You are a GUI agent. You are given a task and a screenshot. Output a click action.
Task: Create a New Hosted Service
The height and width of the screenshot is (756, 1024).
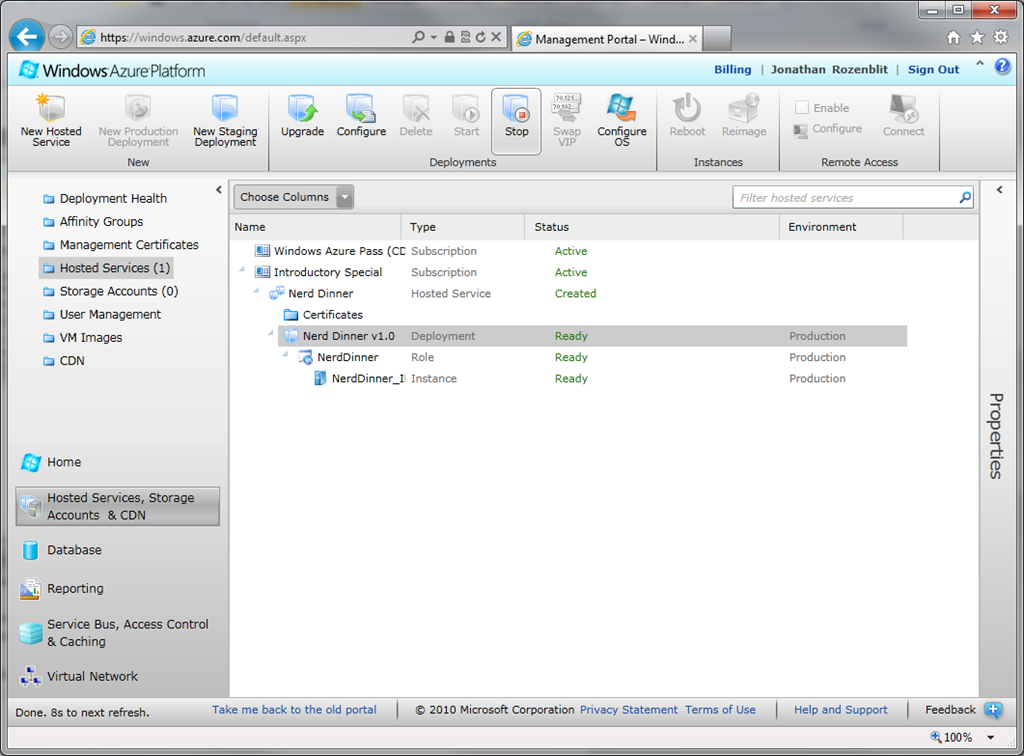coord(50,118)
